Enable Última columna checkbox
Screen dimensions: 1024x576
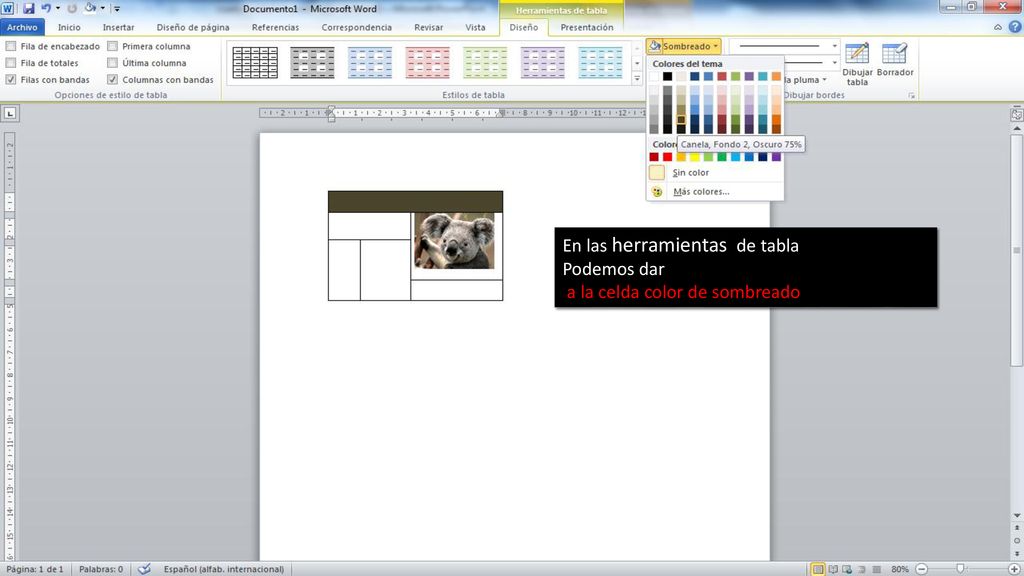coord(112,63)
